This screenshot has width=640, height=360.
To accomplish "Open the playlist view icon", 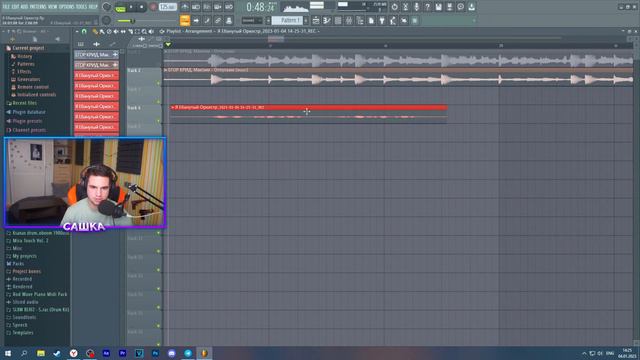I will 316,20.
